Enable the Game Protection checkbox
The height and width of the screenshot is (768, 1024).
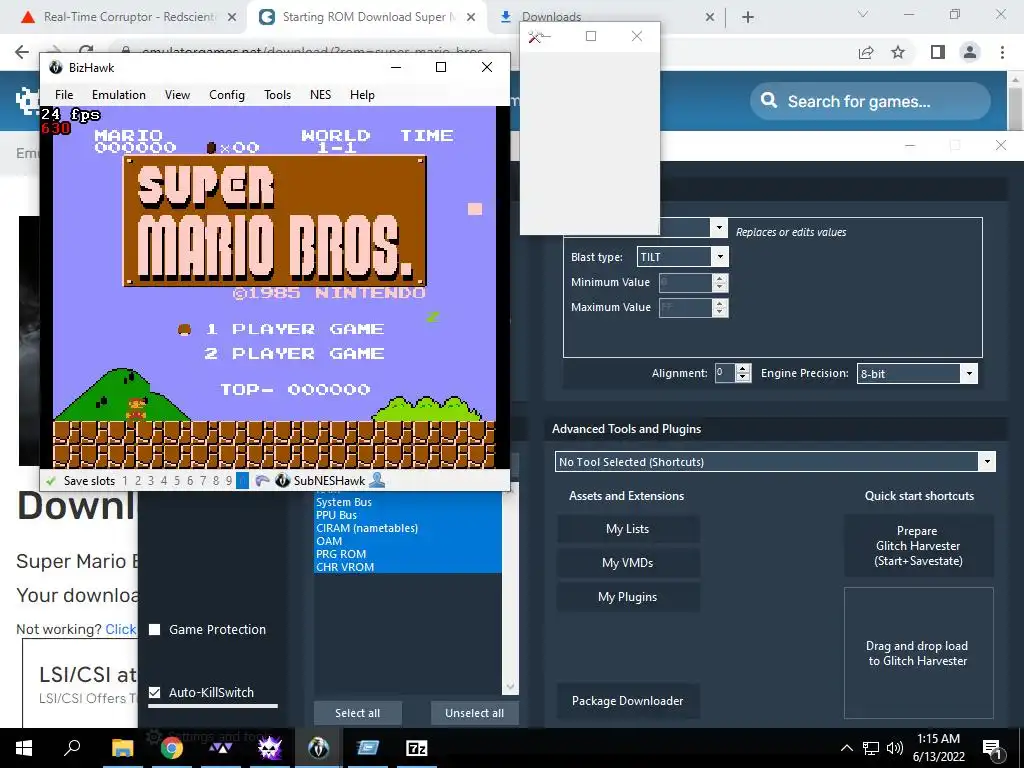(155, 630)
